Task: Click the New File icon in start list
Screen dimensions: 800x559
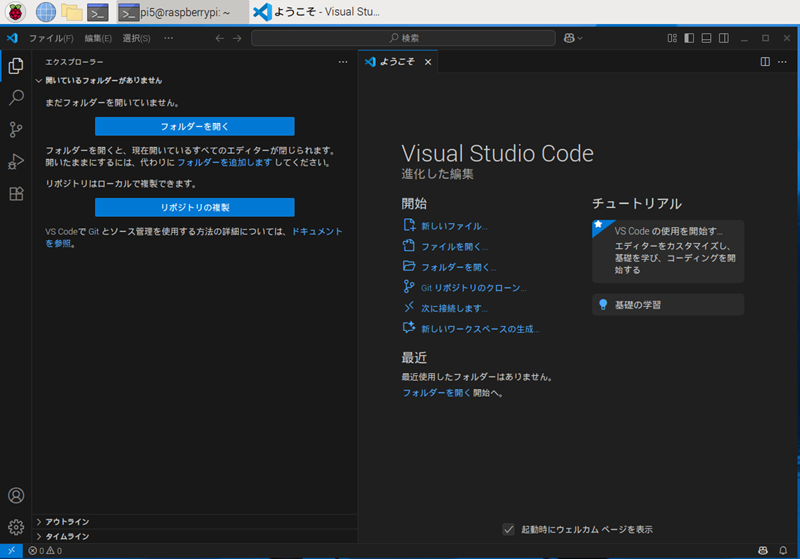Action: pyautogui.click(x=409, y=225)
